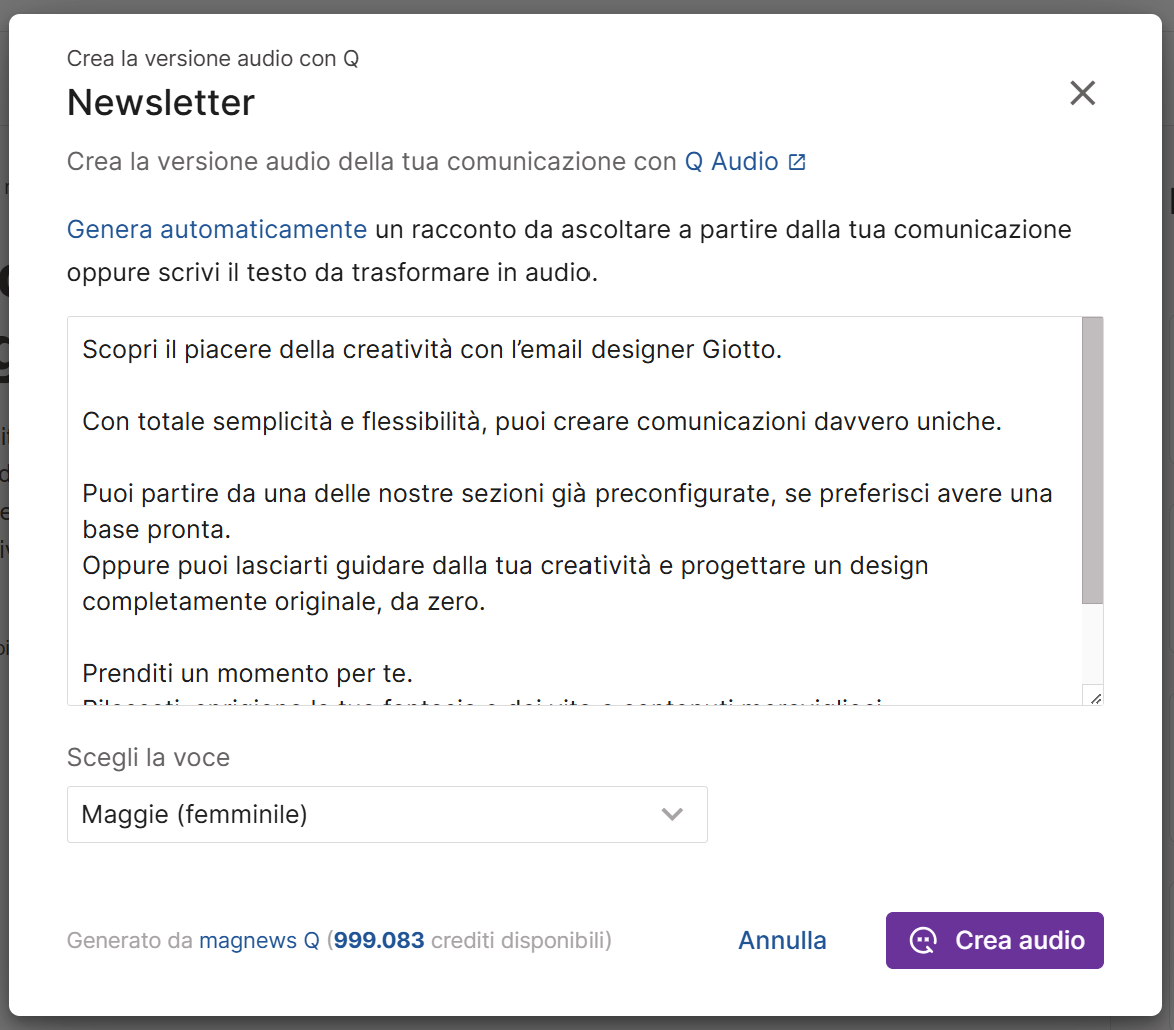Click the Crea audio button

point(994,941)
